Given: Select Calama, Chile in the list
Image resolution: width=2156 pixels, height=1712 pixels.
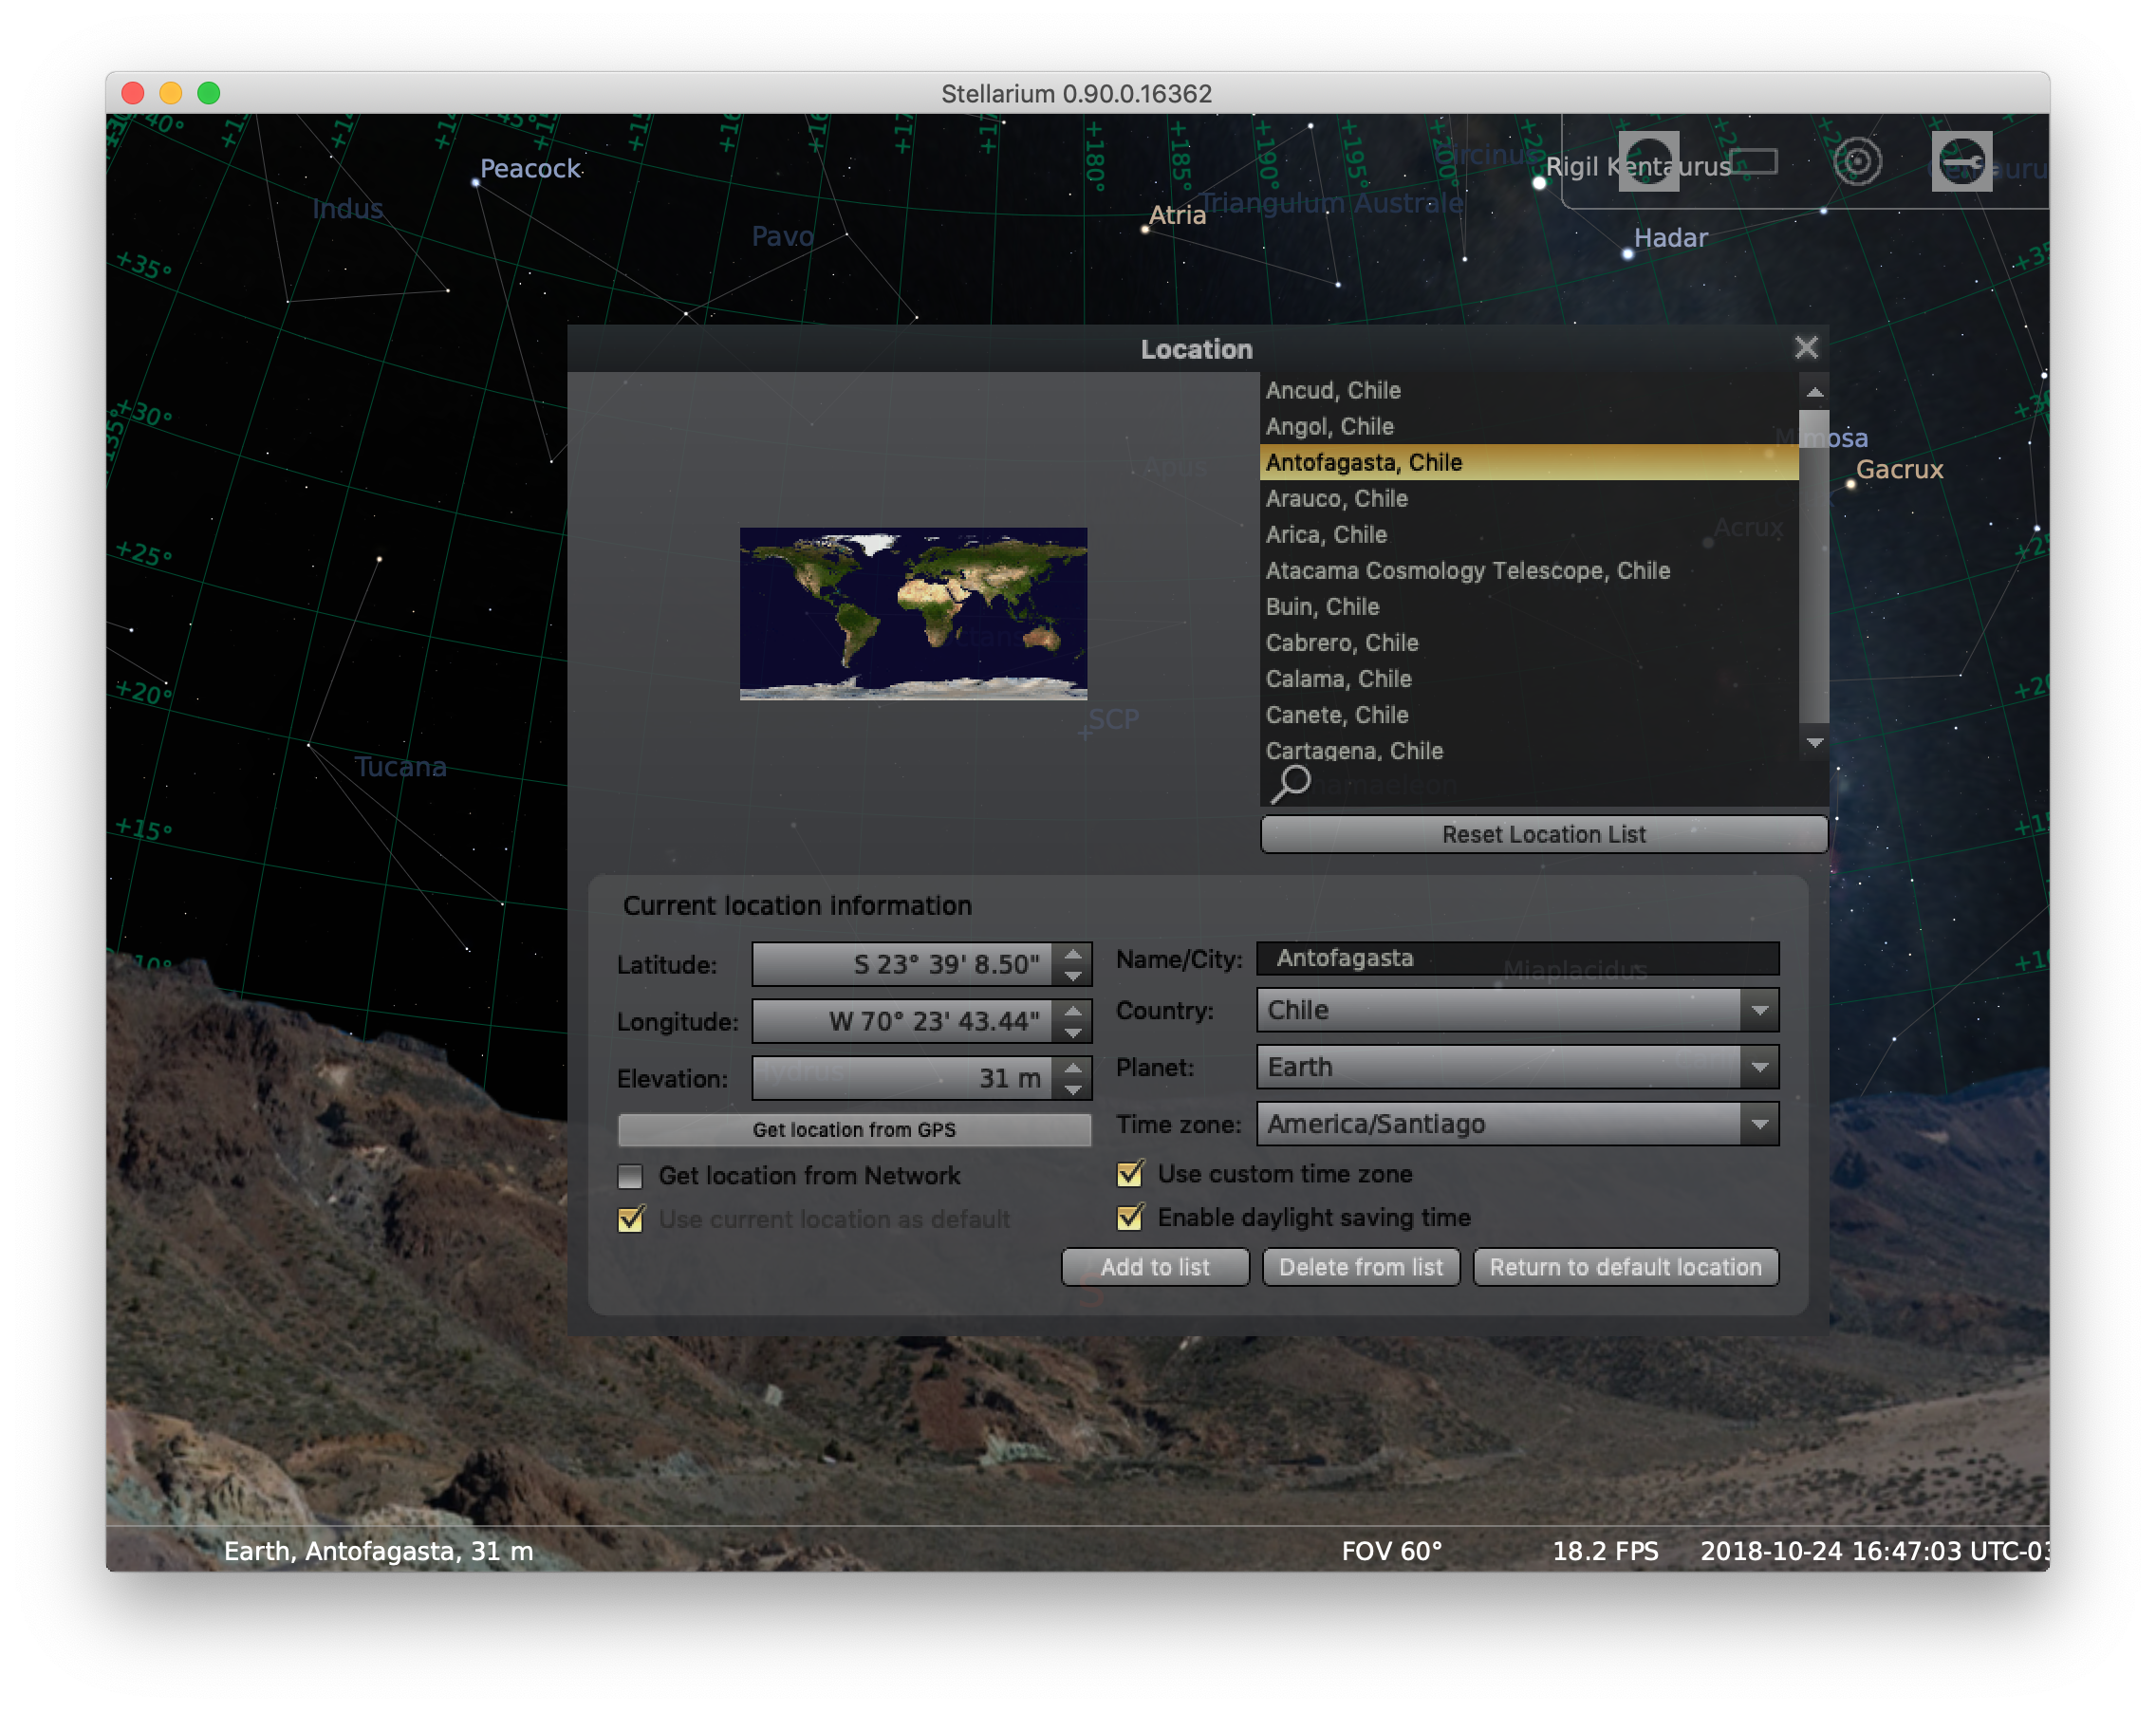Looking at the screenshot, I should [x=1529, y=678].
